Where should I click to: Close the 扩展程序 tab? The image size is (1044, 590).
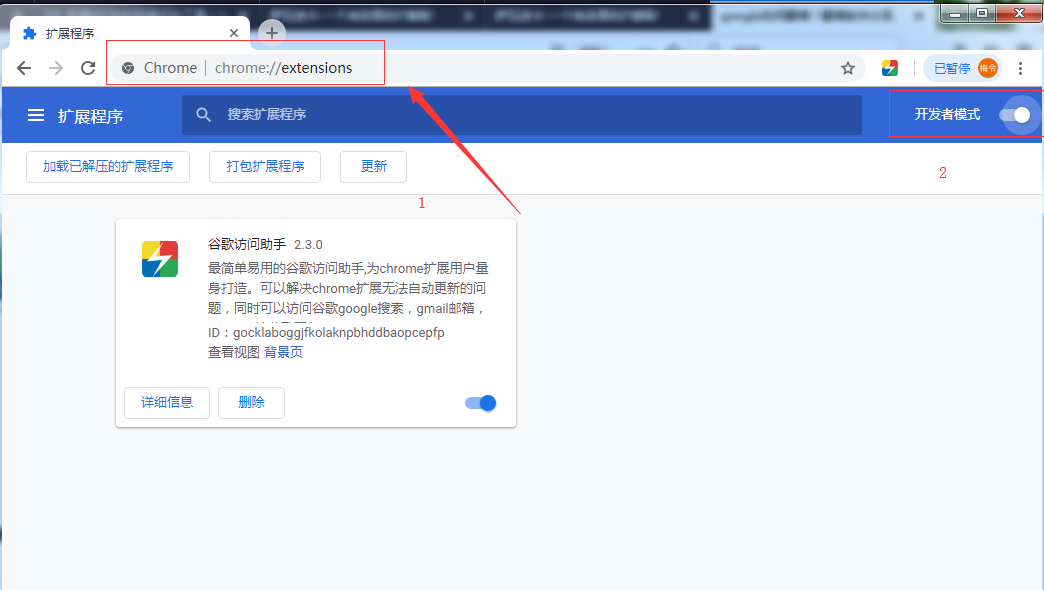[x=234, y=33]
